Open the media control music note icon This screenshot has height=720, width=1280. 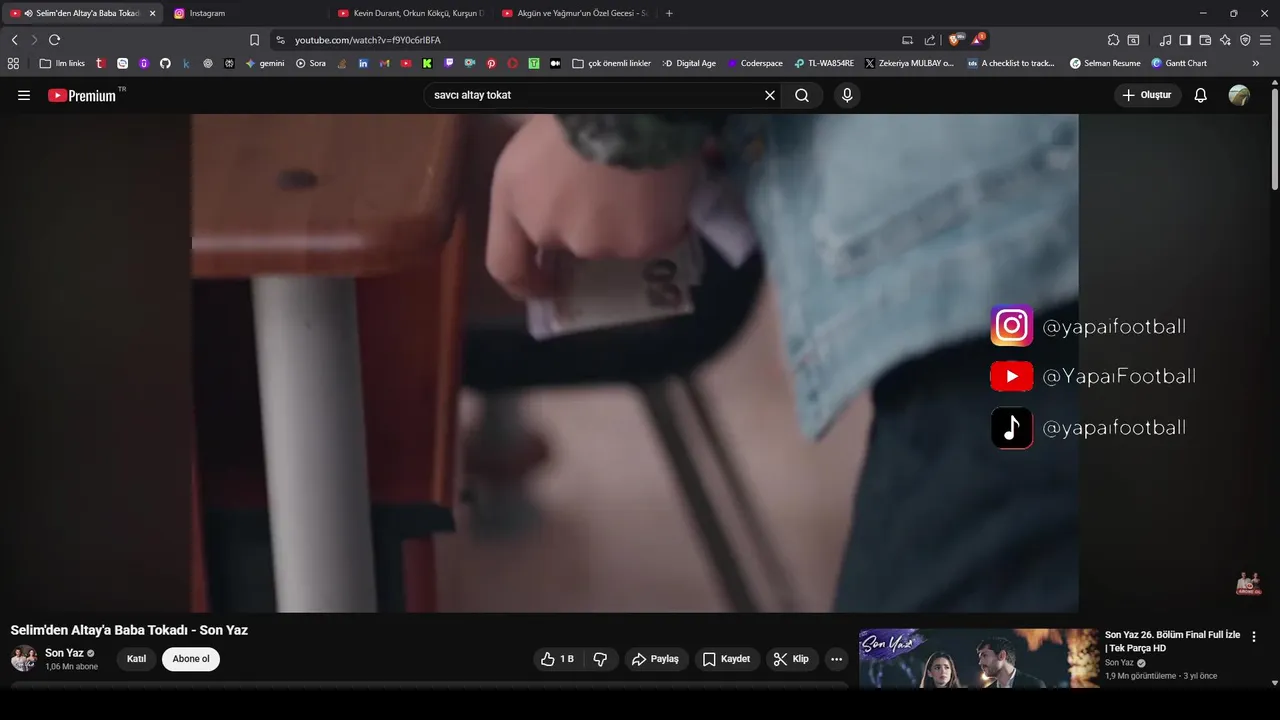1166,40
